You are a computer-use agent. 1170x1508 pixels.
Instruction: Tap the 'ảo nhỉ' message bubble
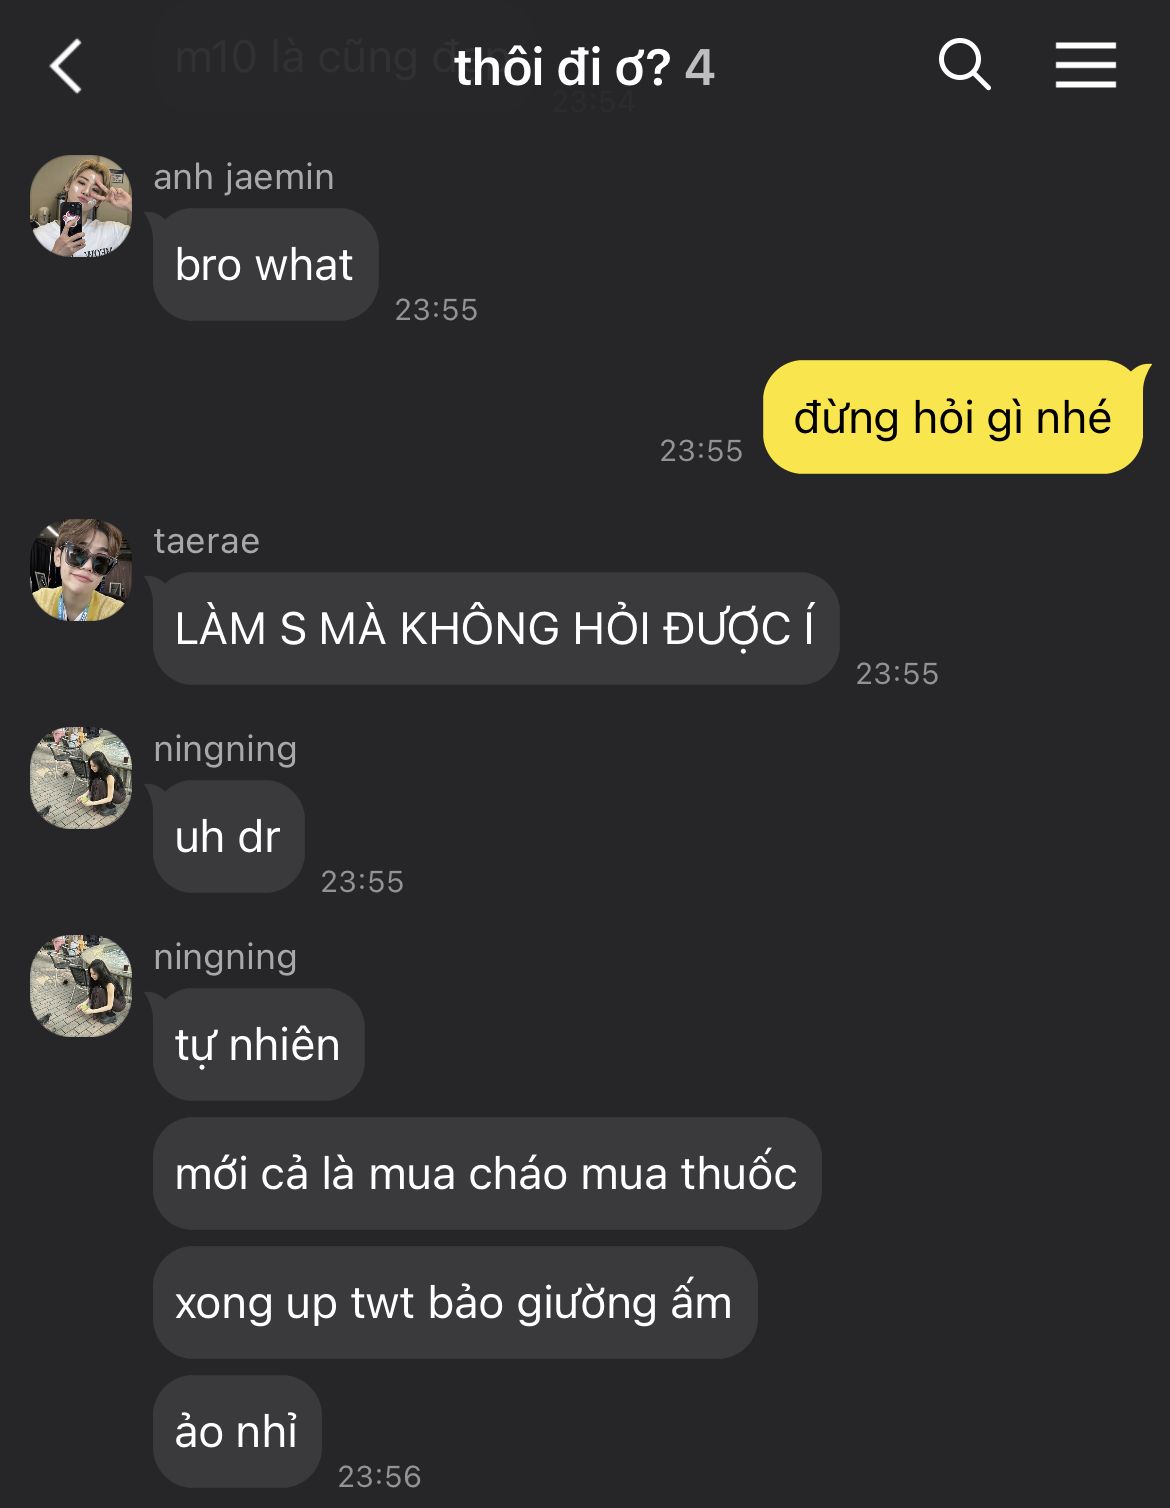(236, 1432)
